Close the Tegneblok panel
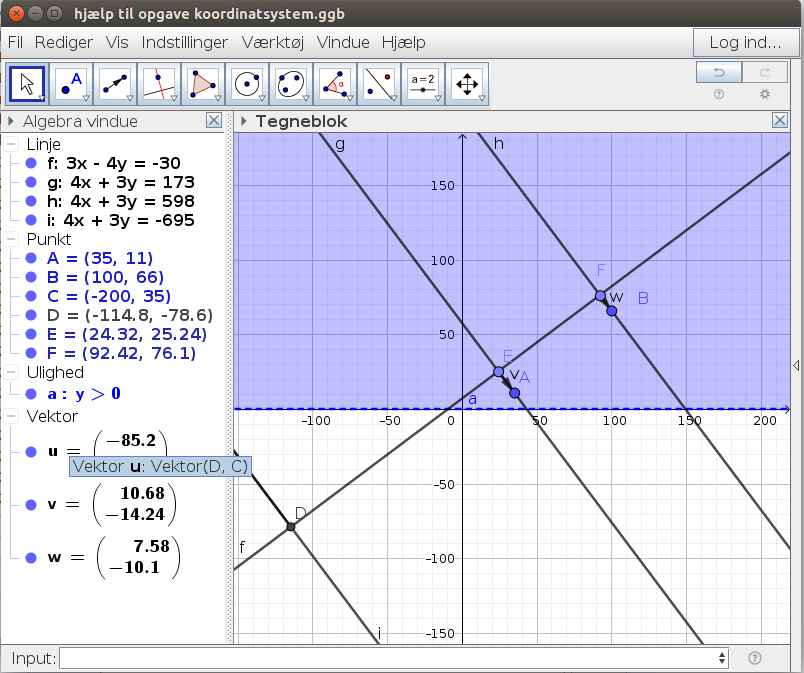The image size is (804, 673). [x=780, y=120]
